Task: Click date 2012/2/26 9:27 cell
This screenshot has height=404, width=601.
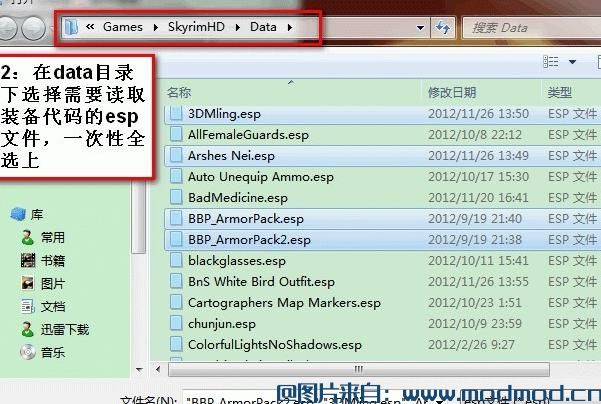Action: tap(471, 345)
